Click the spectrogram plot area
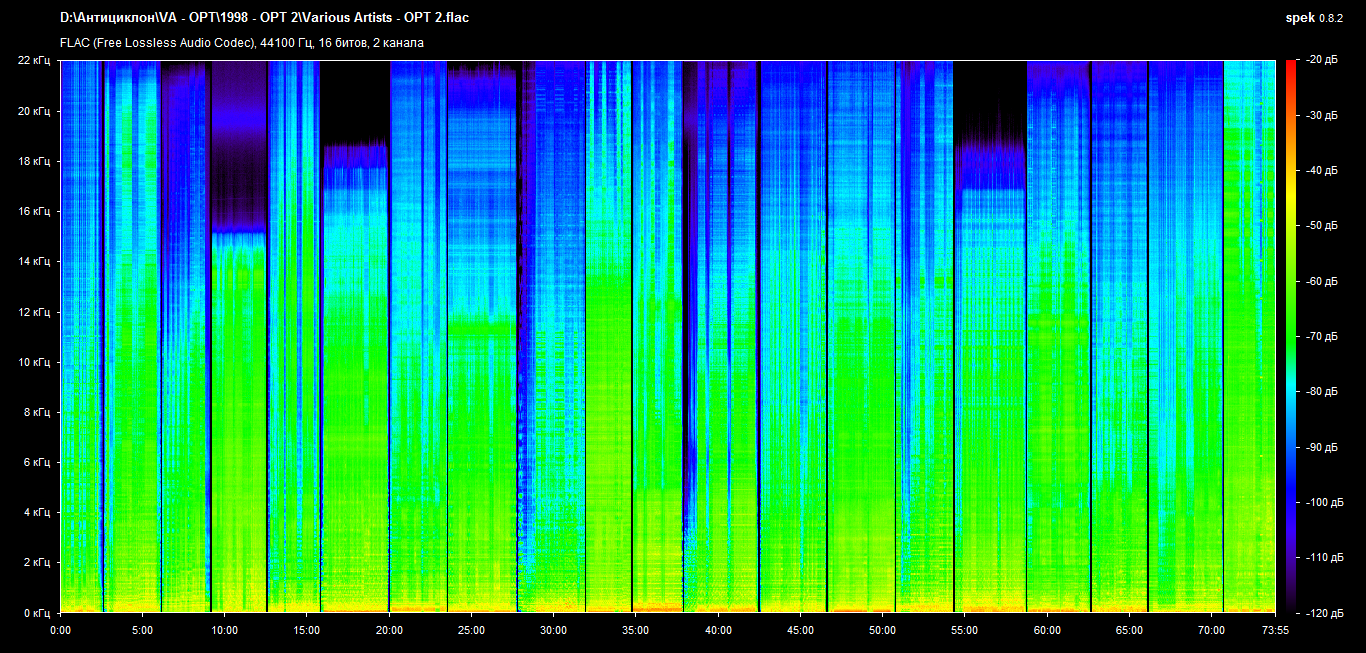 coord(668,336)
